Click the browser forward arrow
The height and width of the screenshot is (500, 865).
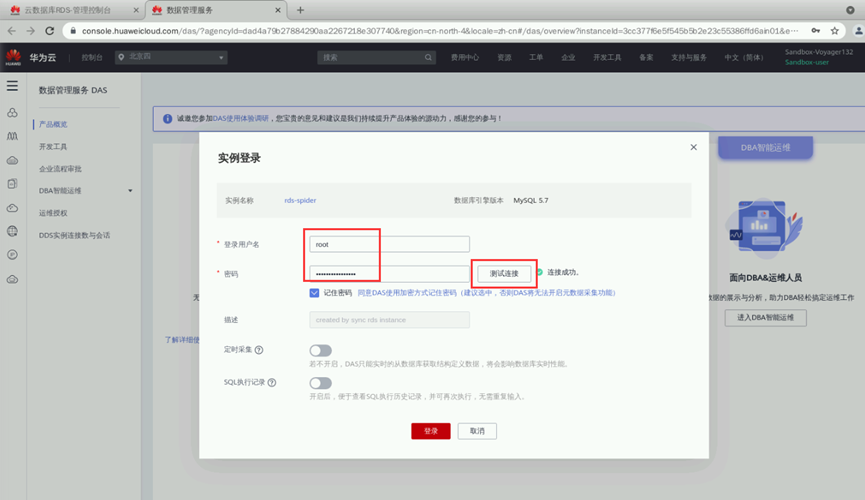point(30,31)
